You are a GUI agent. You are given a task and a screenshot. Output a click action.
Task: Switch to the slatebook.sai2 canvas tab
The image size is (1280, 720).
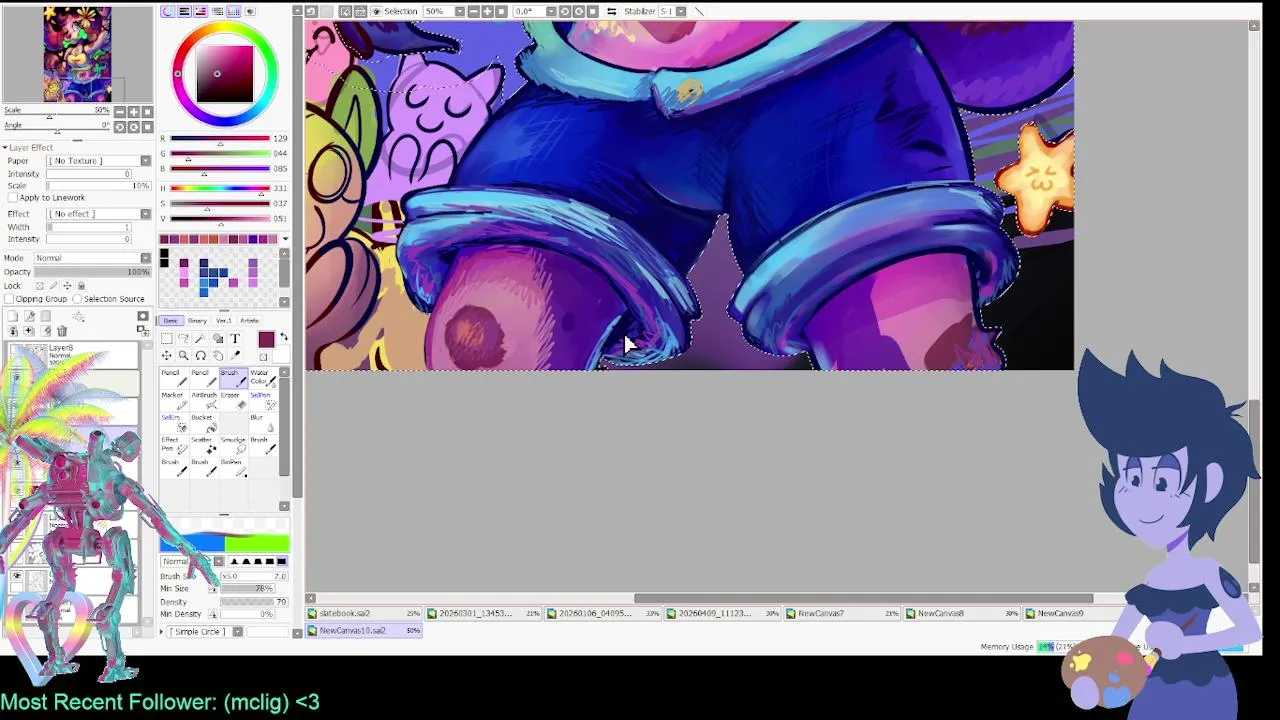point(364,614)
